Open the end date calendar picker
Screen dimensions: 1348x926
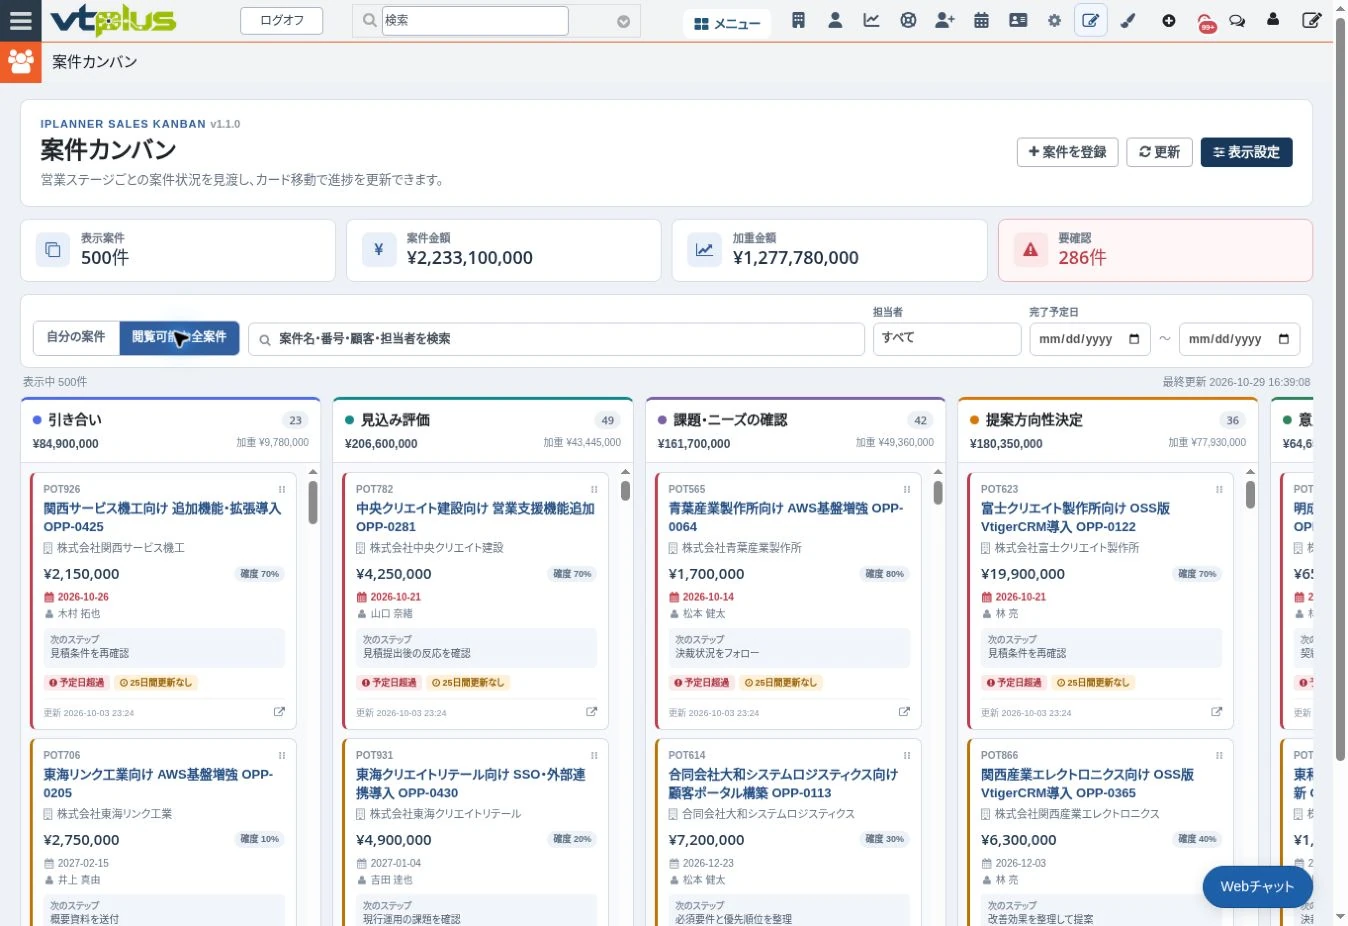pos(1284,339)
